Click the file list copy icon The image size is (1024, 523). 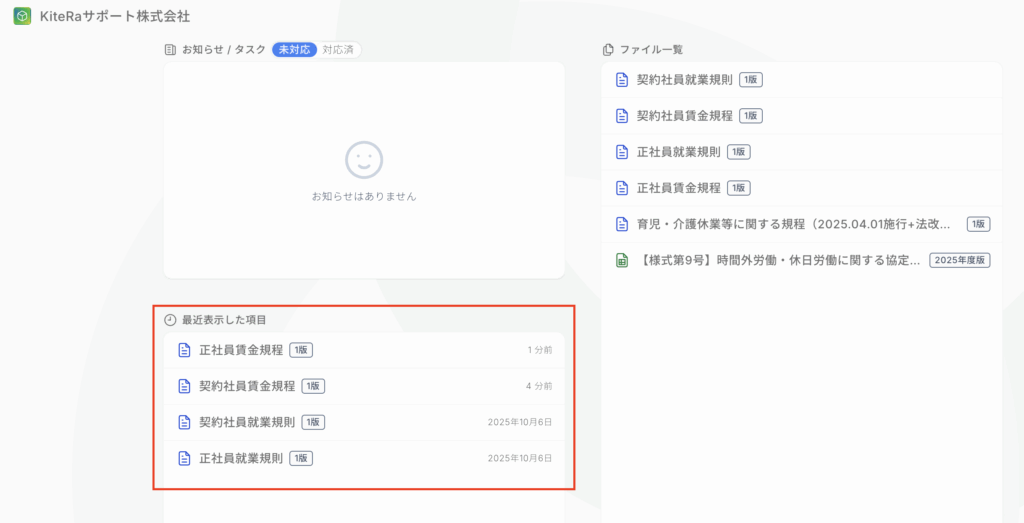[x=608, y=49]
